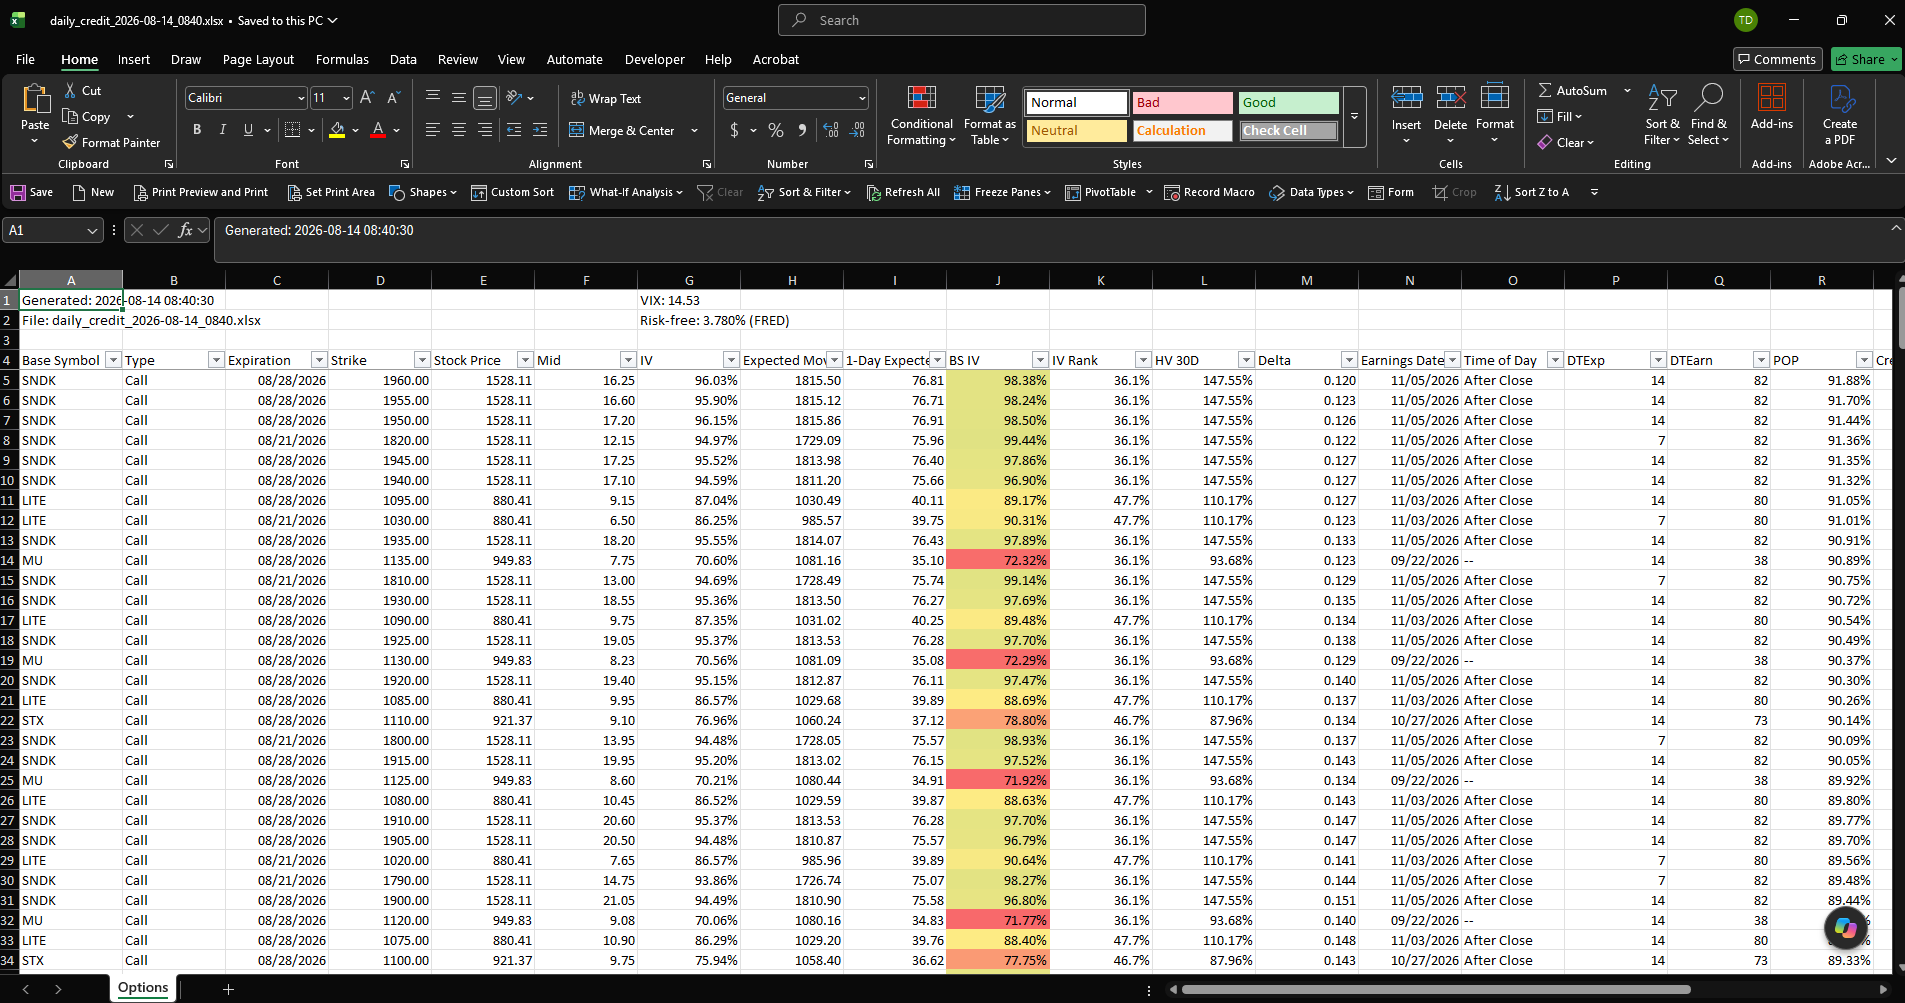Apply the Good cell style swatch
The height and width of the screenshot is (1003, 1905).
pyautogui.click(x=1288, y=103)
